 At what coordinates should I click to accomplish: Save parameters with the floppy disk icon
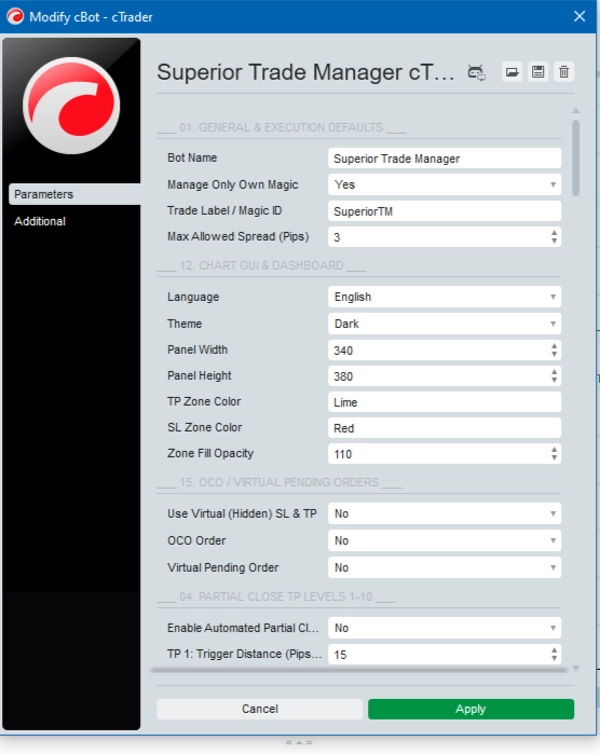click(538, 72)
